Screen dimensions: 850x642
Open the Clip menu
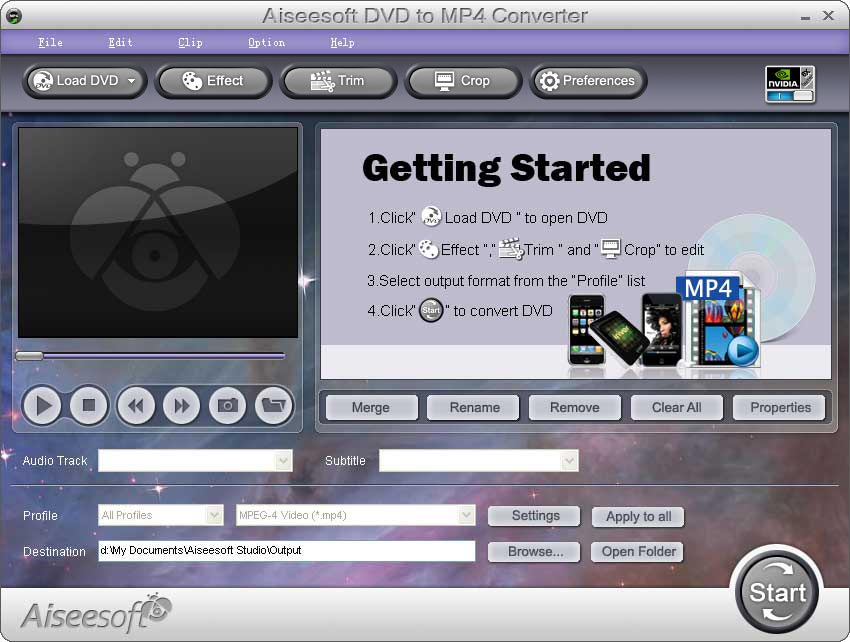190,42
